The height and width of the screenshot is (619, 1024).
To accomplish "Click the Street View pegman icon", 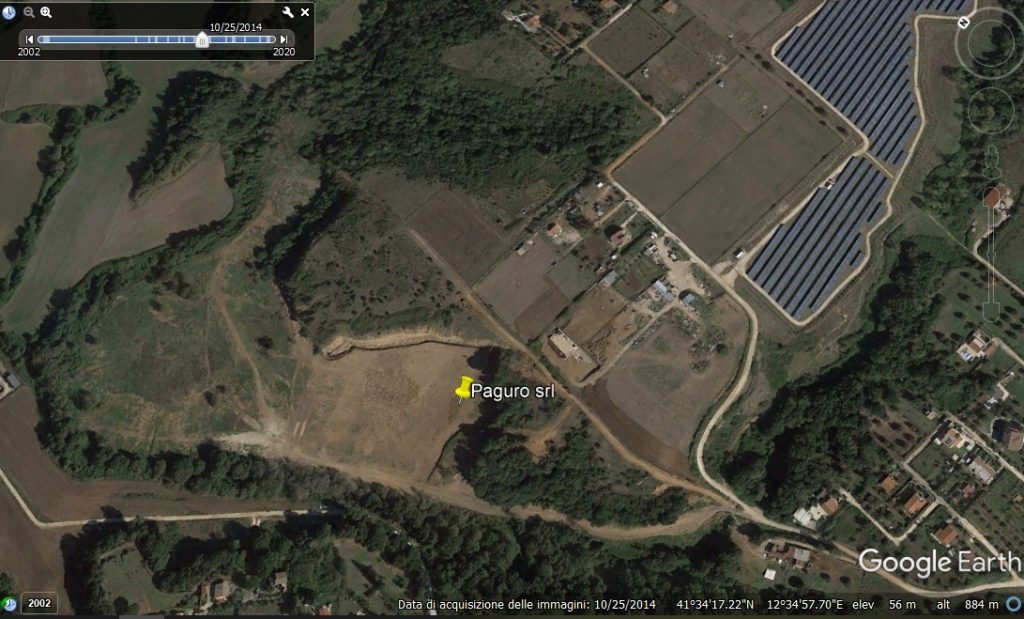I will tap(991, 161).
